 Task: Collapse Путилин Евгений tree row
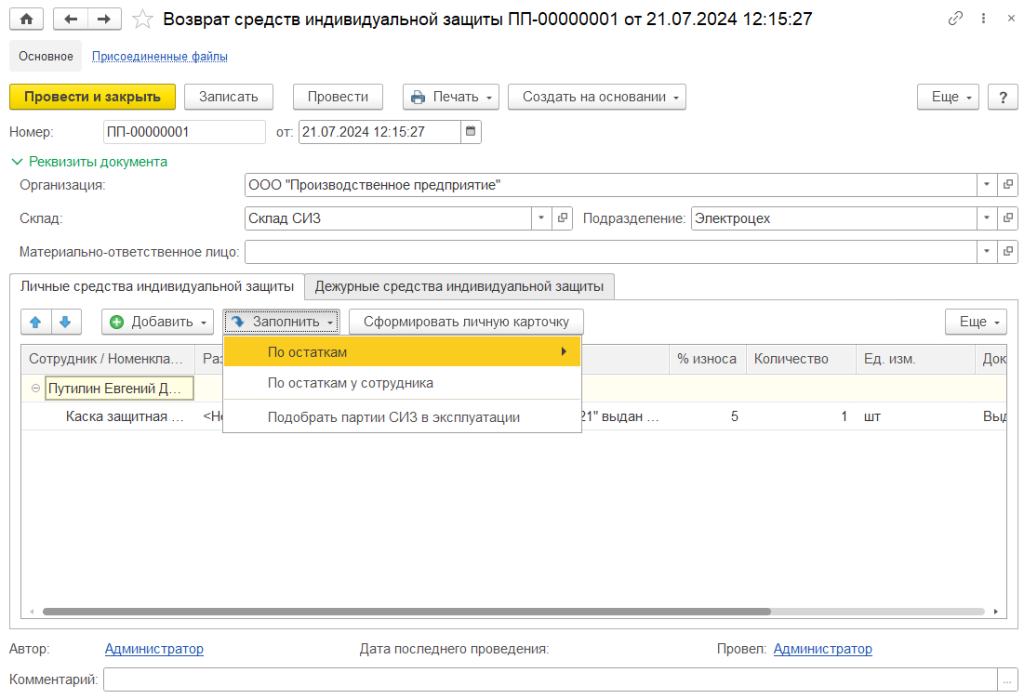tap(37, 388)
